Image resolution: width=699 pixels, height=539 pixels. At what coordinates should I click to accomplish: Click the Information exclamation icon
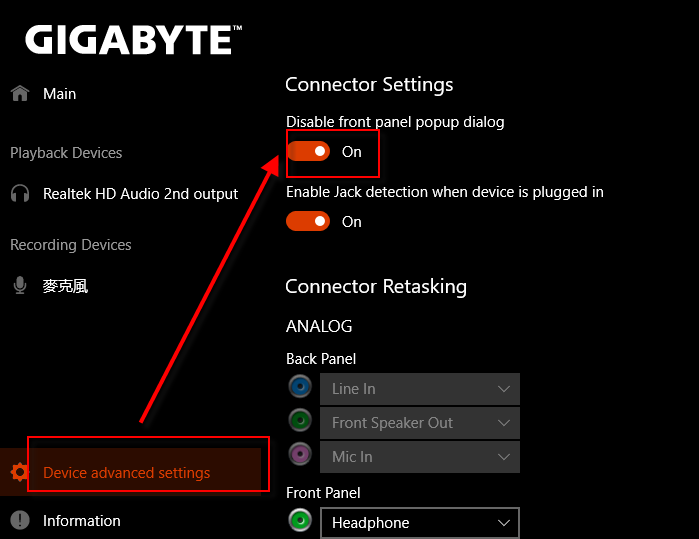pos(19,520)
